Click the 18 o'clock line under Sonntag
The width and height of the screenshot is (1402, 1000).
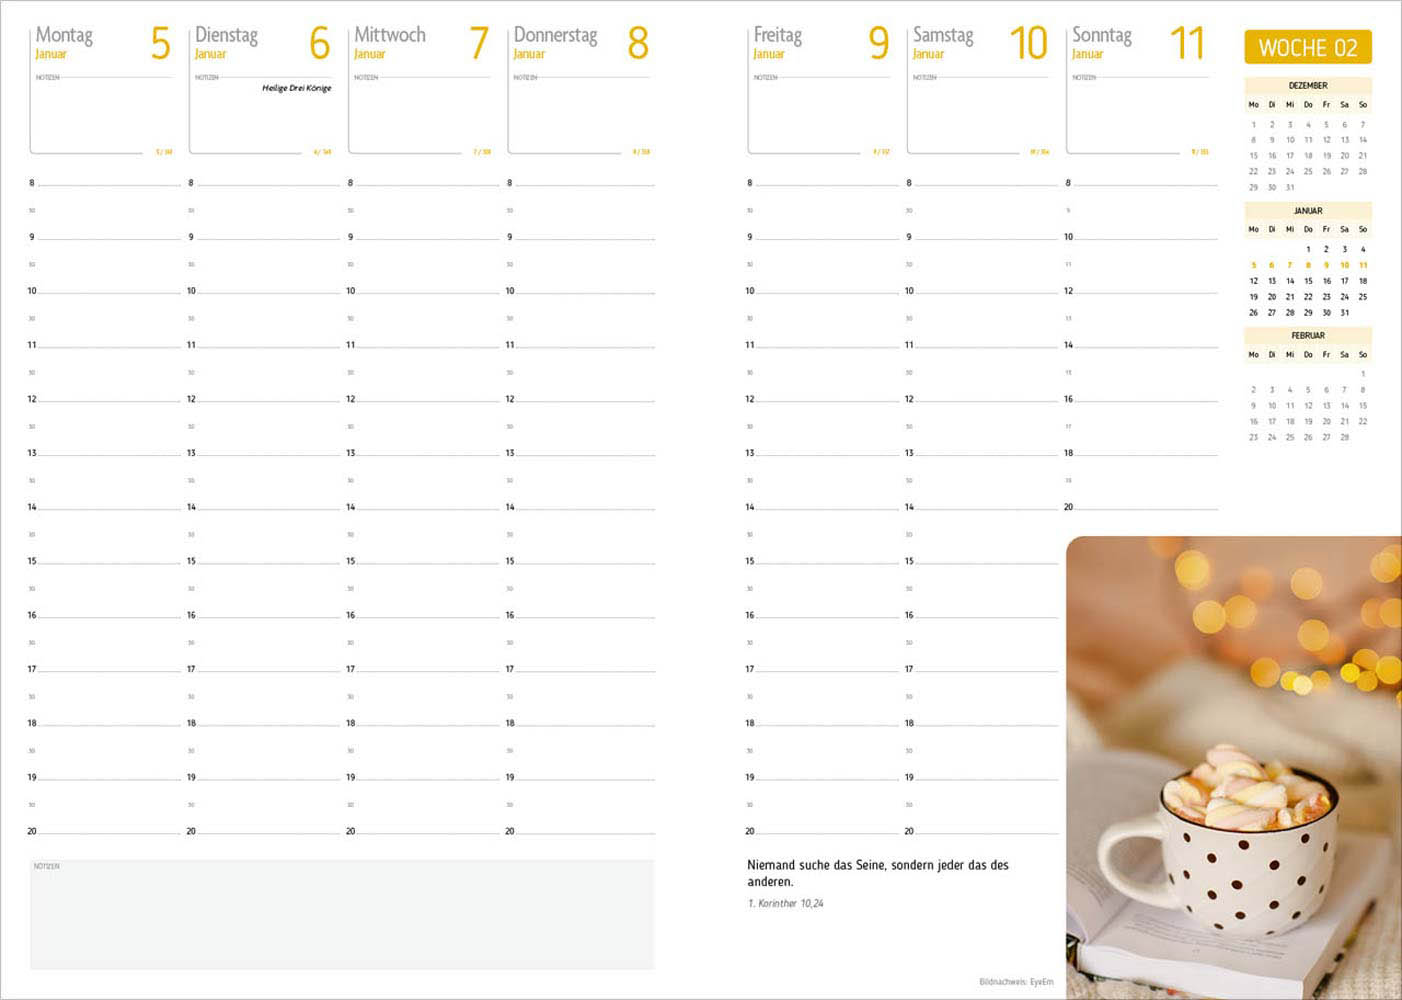point(1144,453)
